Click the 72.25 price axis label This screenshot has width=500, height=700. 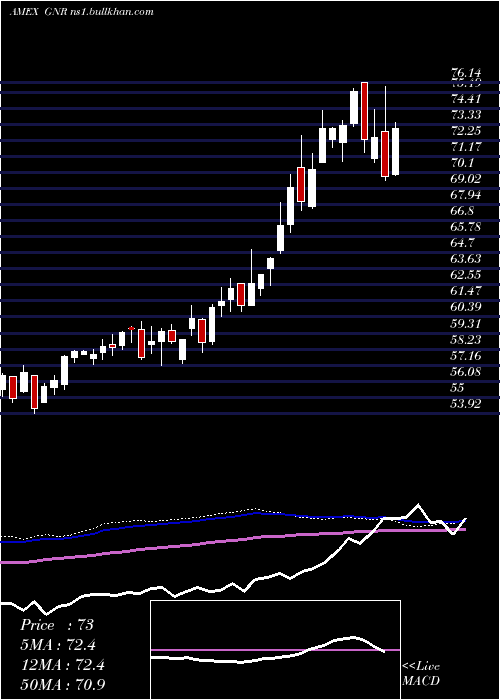466,130
